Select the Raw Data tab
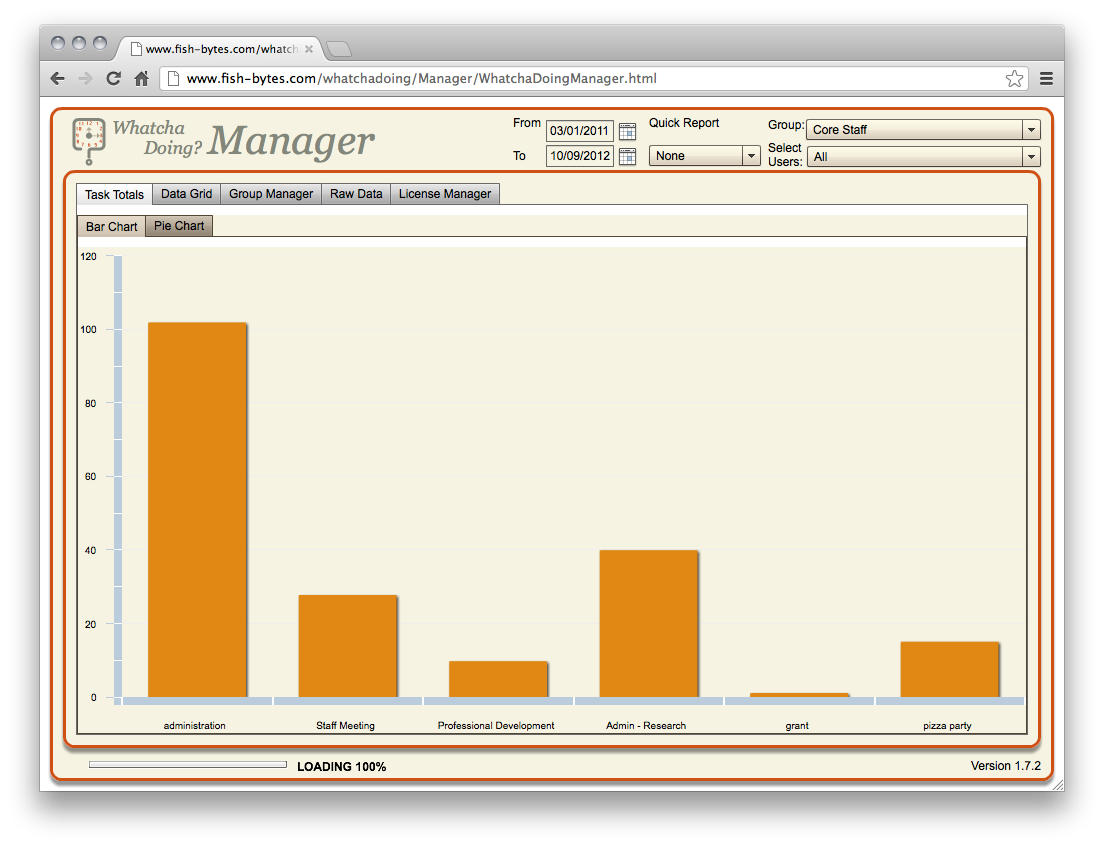Screen dimensions: 1104x846 356,194
